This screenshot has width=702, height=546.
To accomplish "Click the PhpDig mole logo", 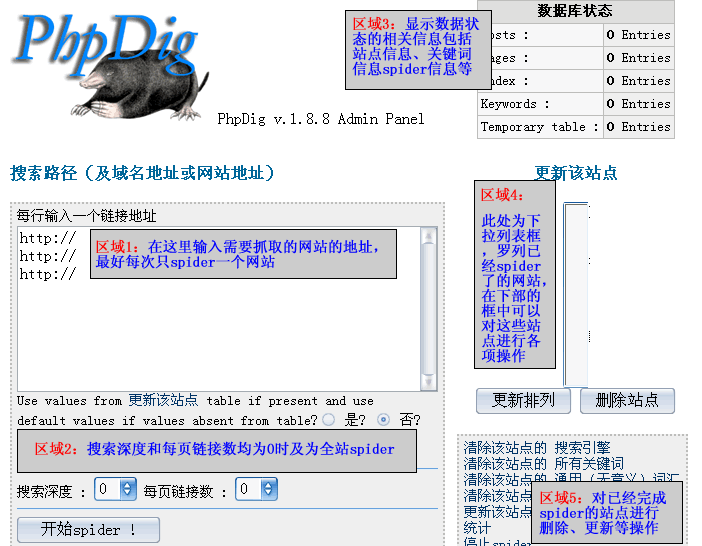I will click(111, 66).
